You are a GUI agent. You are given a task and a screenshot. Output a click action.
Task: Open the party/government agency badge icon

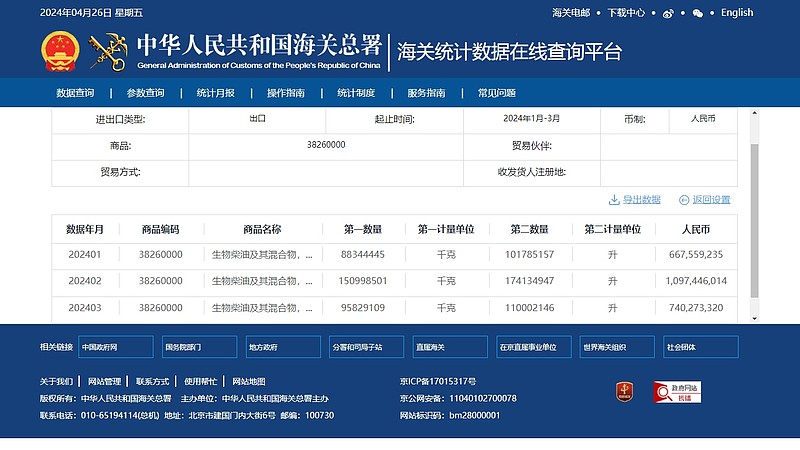[624, 392]
